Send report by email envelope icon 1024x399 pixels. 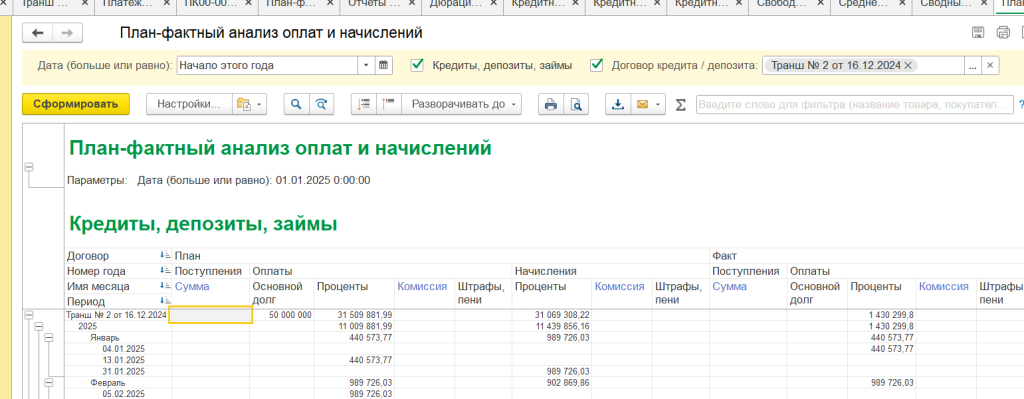[x=642, y=104]
